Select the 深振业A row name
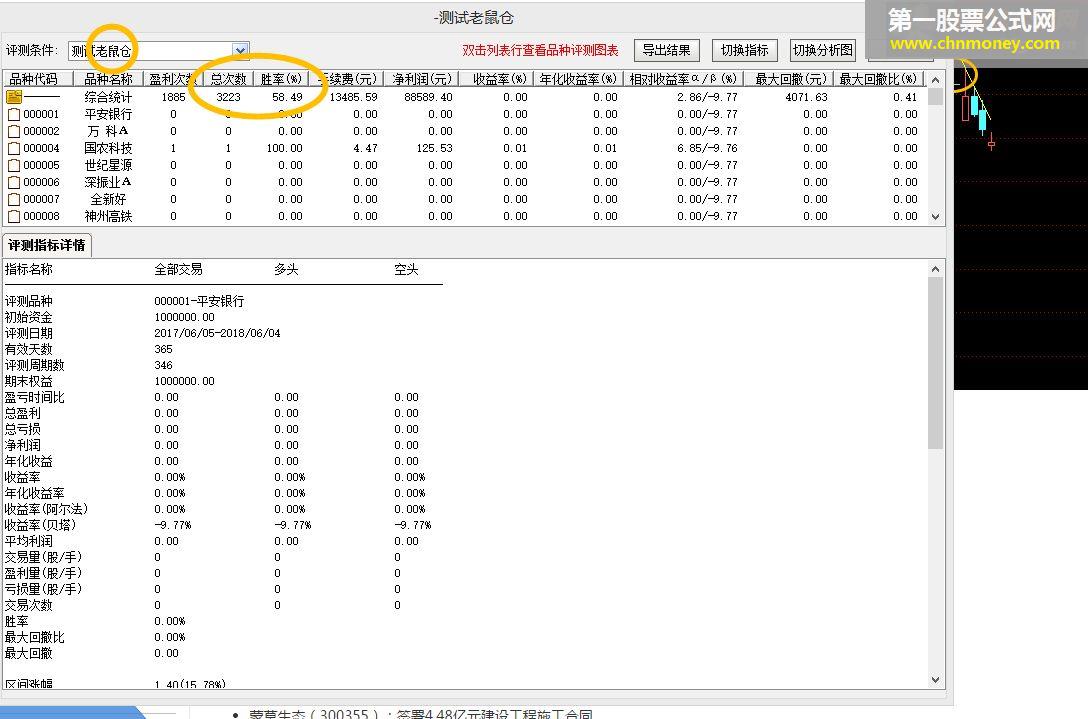 tap(108, 183)
